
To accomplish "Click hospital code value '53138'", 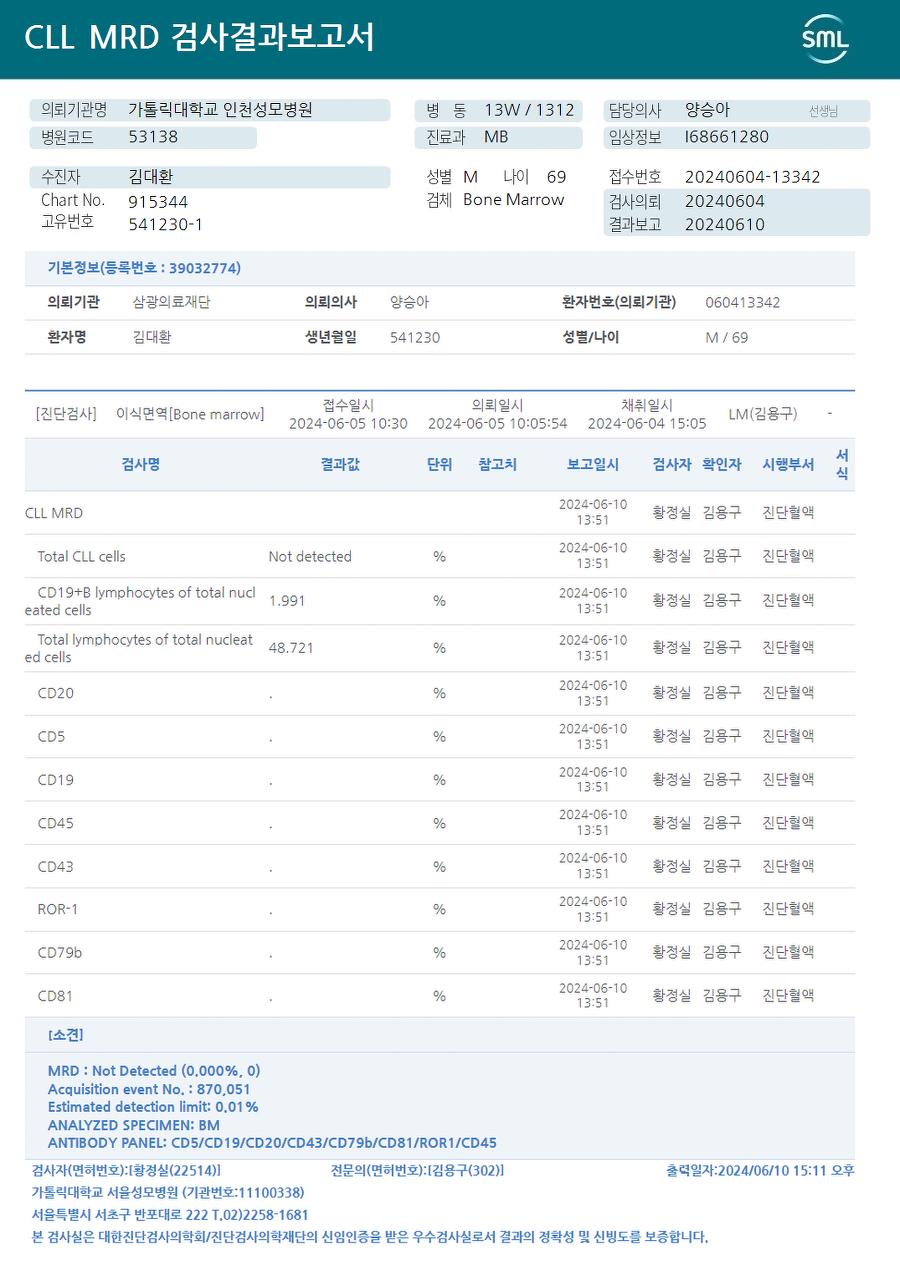I will [x=153, y=137].
